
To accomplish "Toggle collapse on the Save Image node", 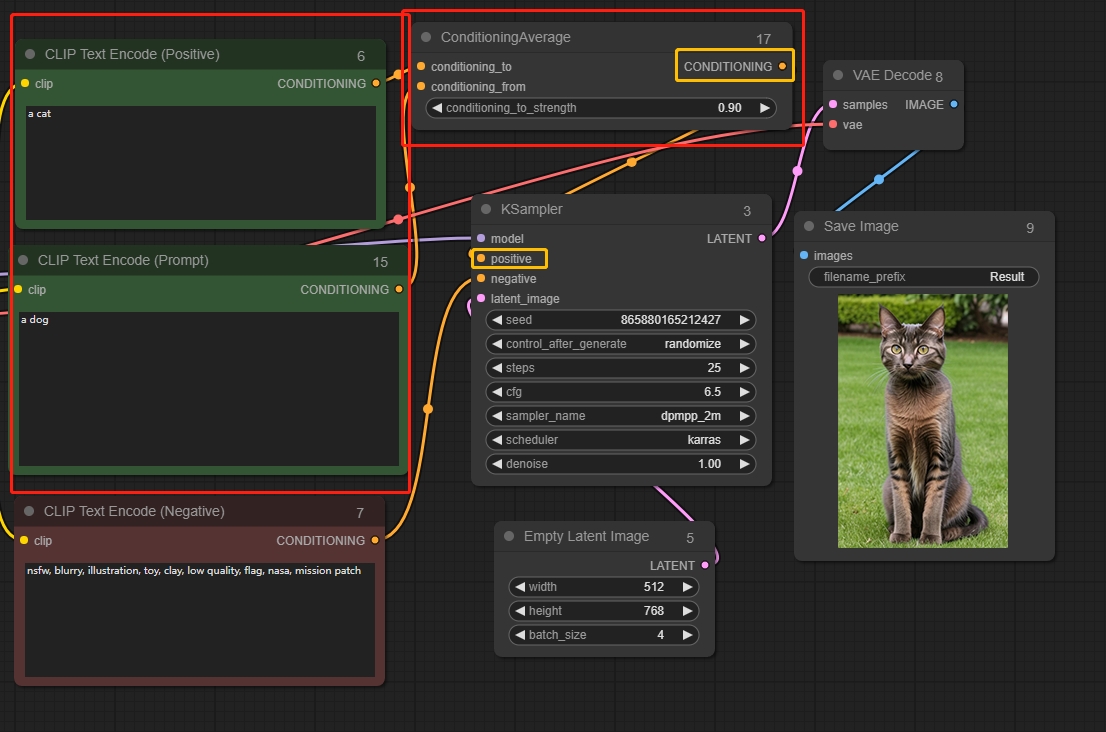I will 809,227.
